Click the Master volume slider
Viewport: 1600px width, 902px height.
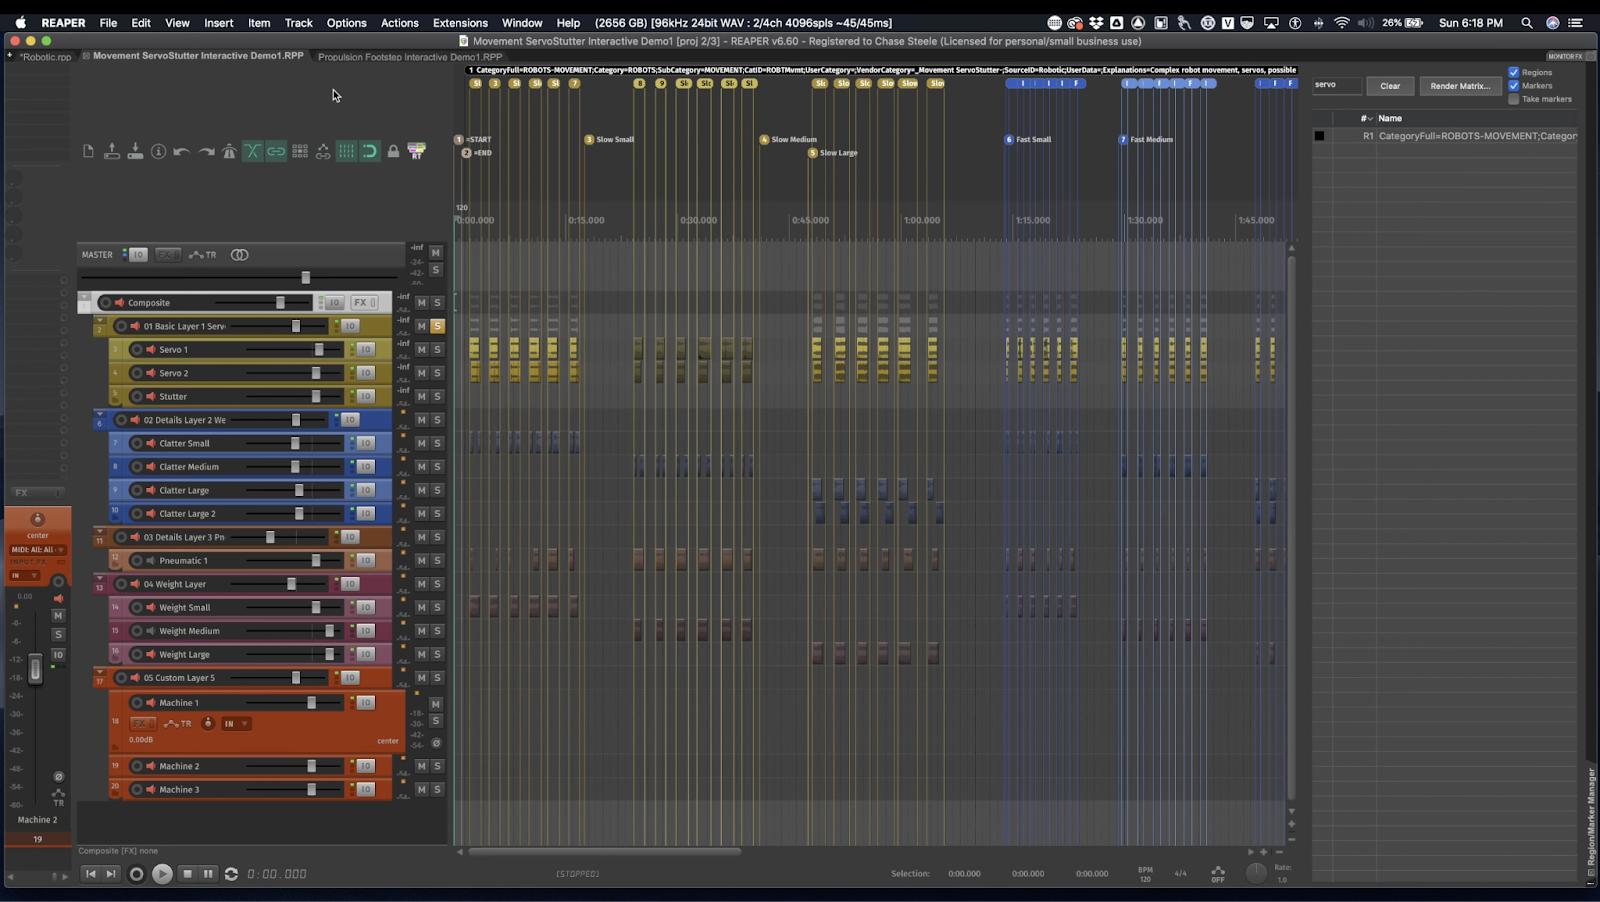[306, 277]
